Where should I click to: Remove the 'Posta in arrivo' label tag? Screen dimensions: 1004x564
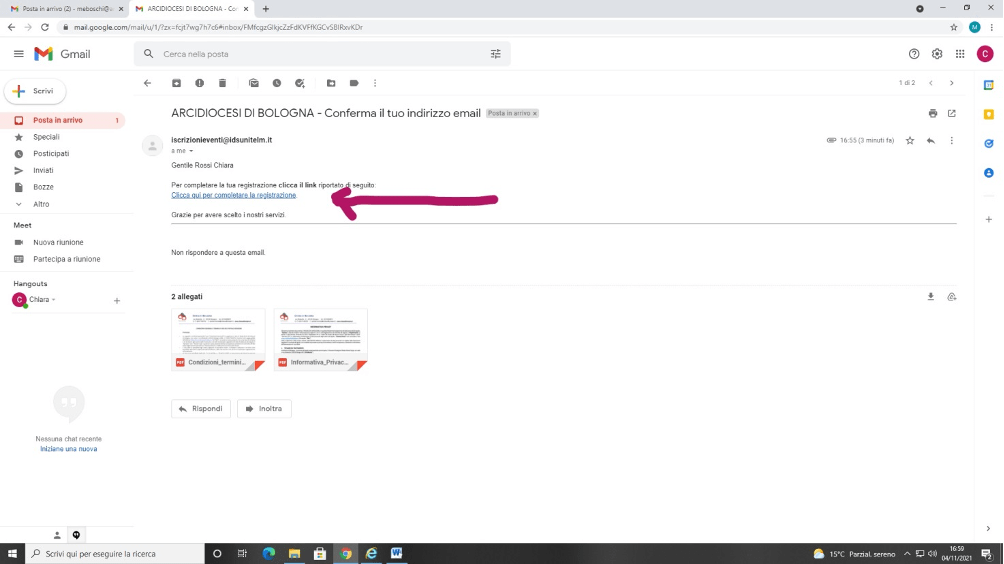tap(535, 114)
